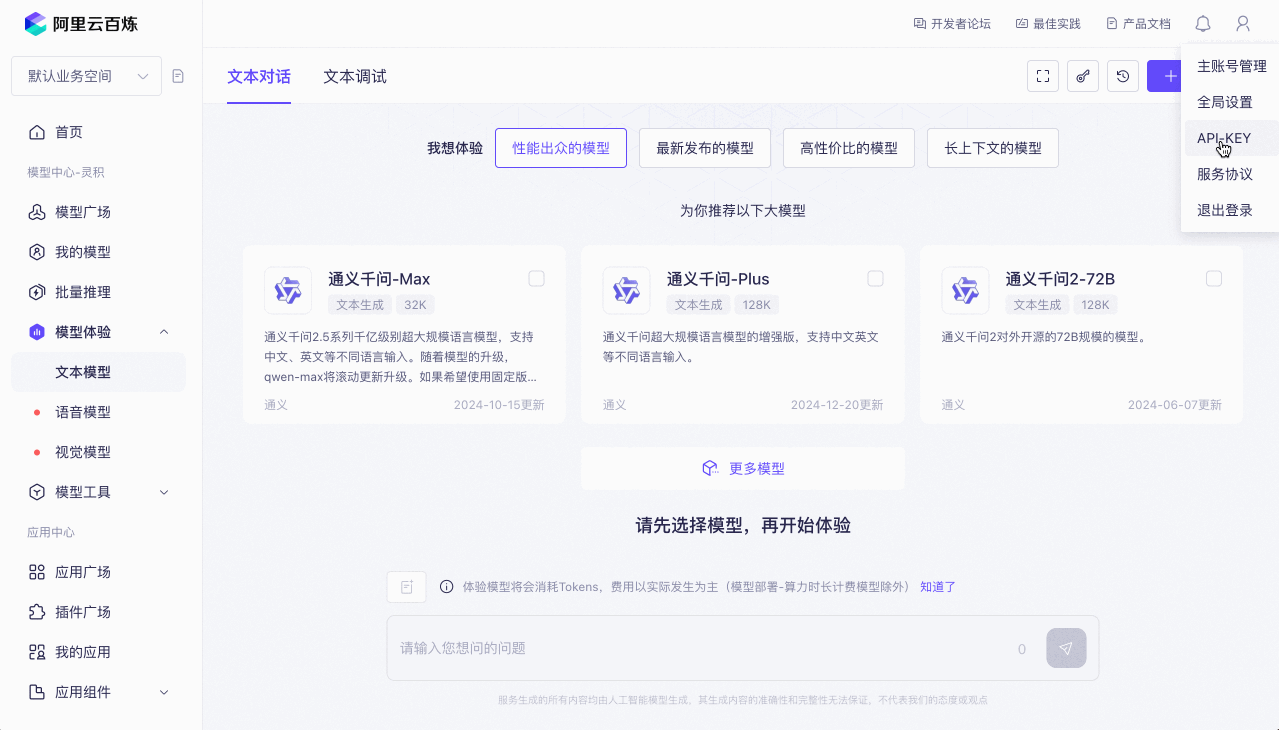Click the 通义千问-Plus card title

(x=718, y=279)
